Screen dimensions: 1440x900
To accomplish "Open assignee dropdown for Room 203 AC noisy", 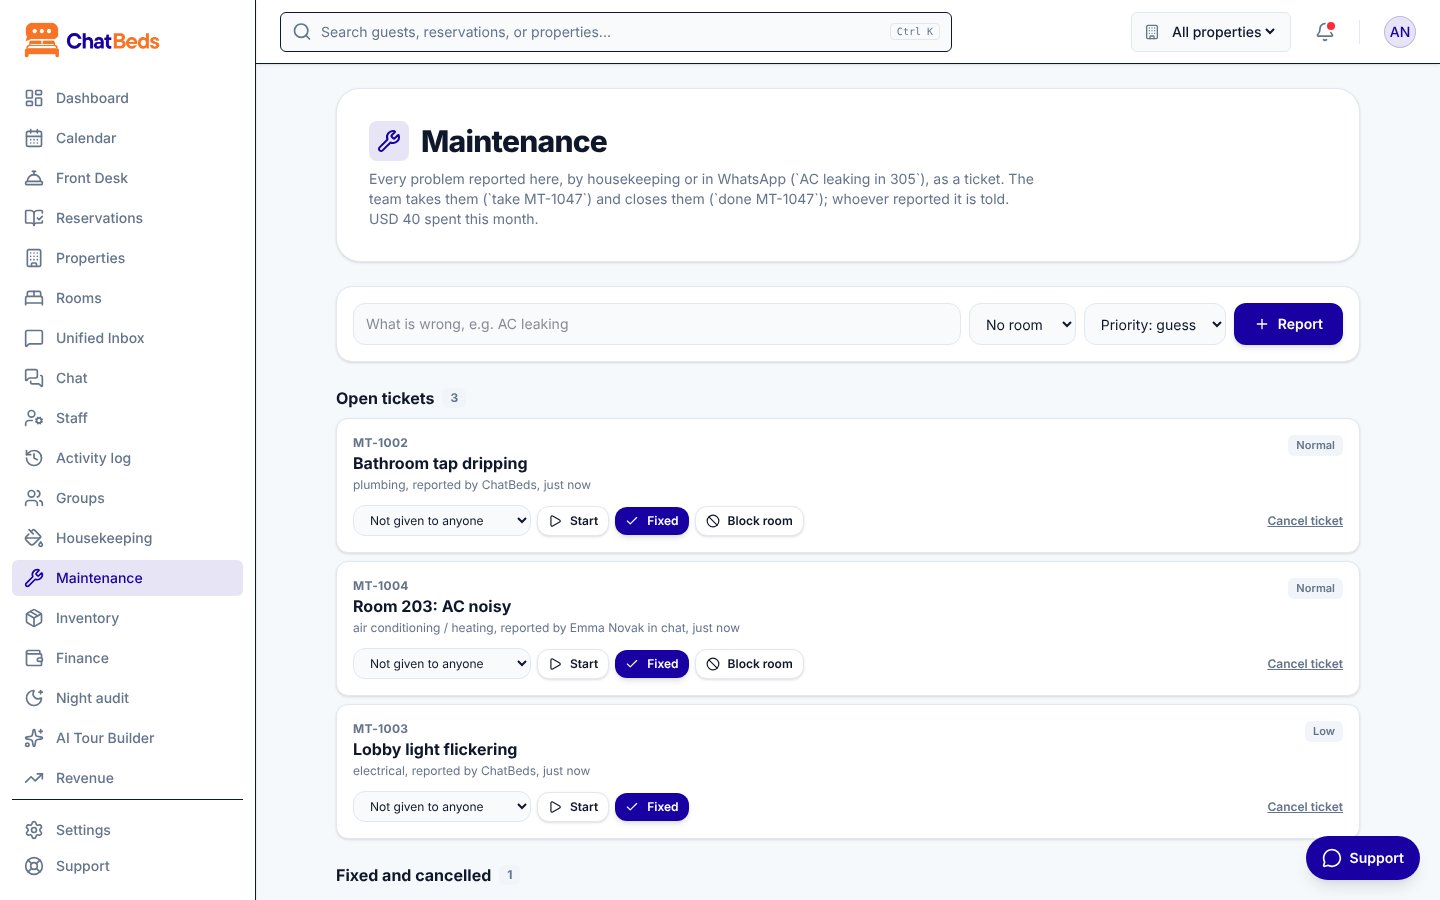I will point(442,664).
